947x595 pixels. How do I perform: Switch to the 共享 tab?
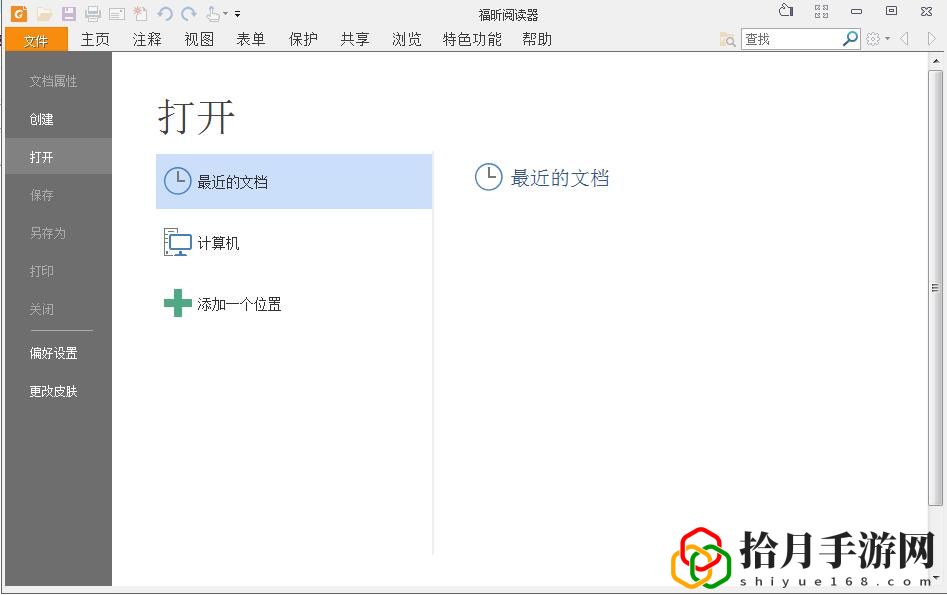[355, 39]
